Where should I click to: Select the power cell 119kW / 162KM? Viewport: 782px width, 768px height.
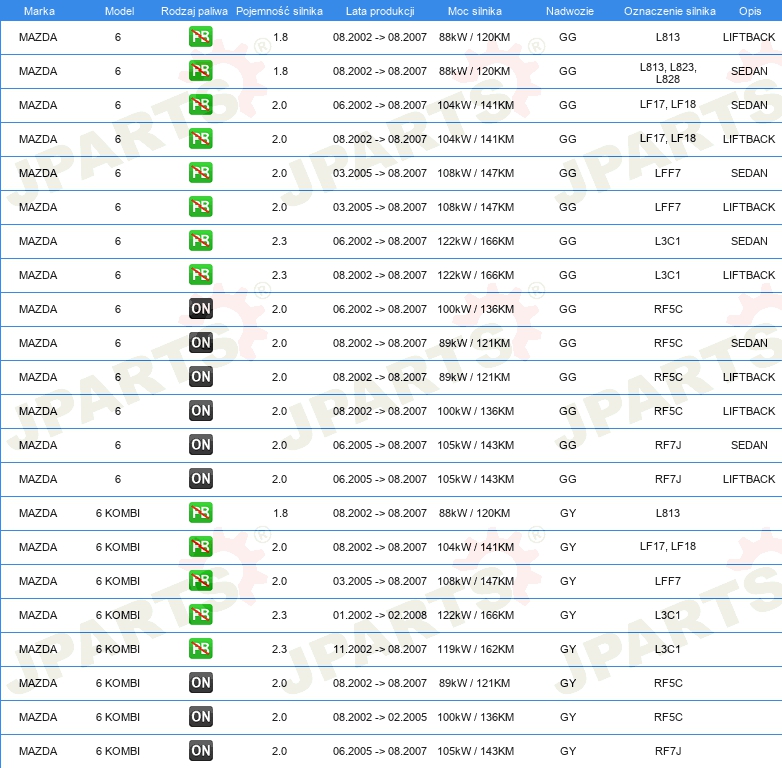click(475, 649)
